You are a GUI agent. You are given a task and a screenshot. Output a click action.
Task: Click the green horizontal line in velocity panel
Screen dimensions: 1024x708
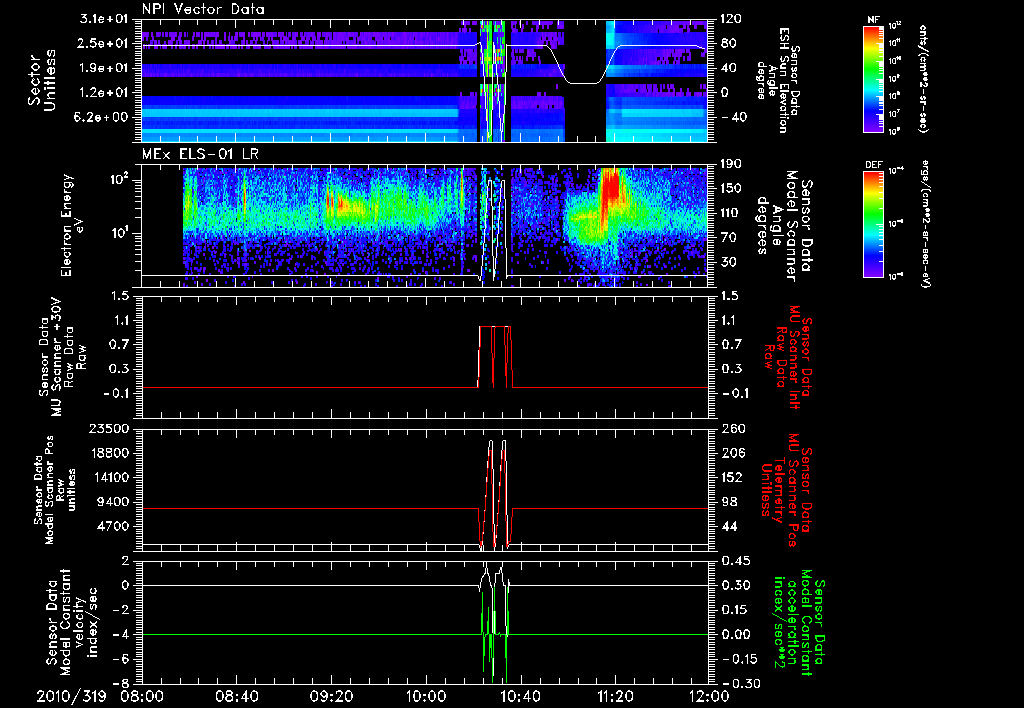click(x=300, y=634)
